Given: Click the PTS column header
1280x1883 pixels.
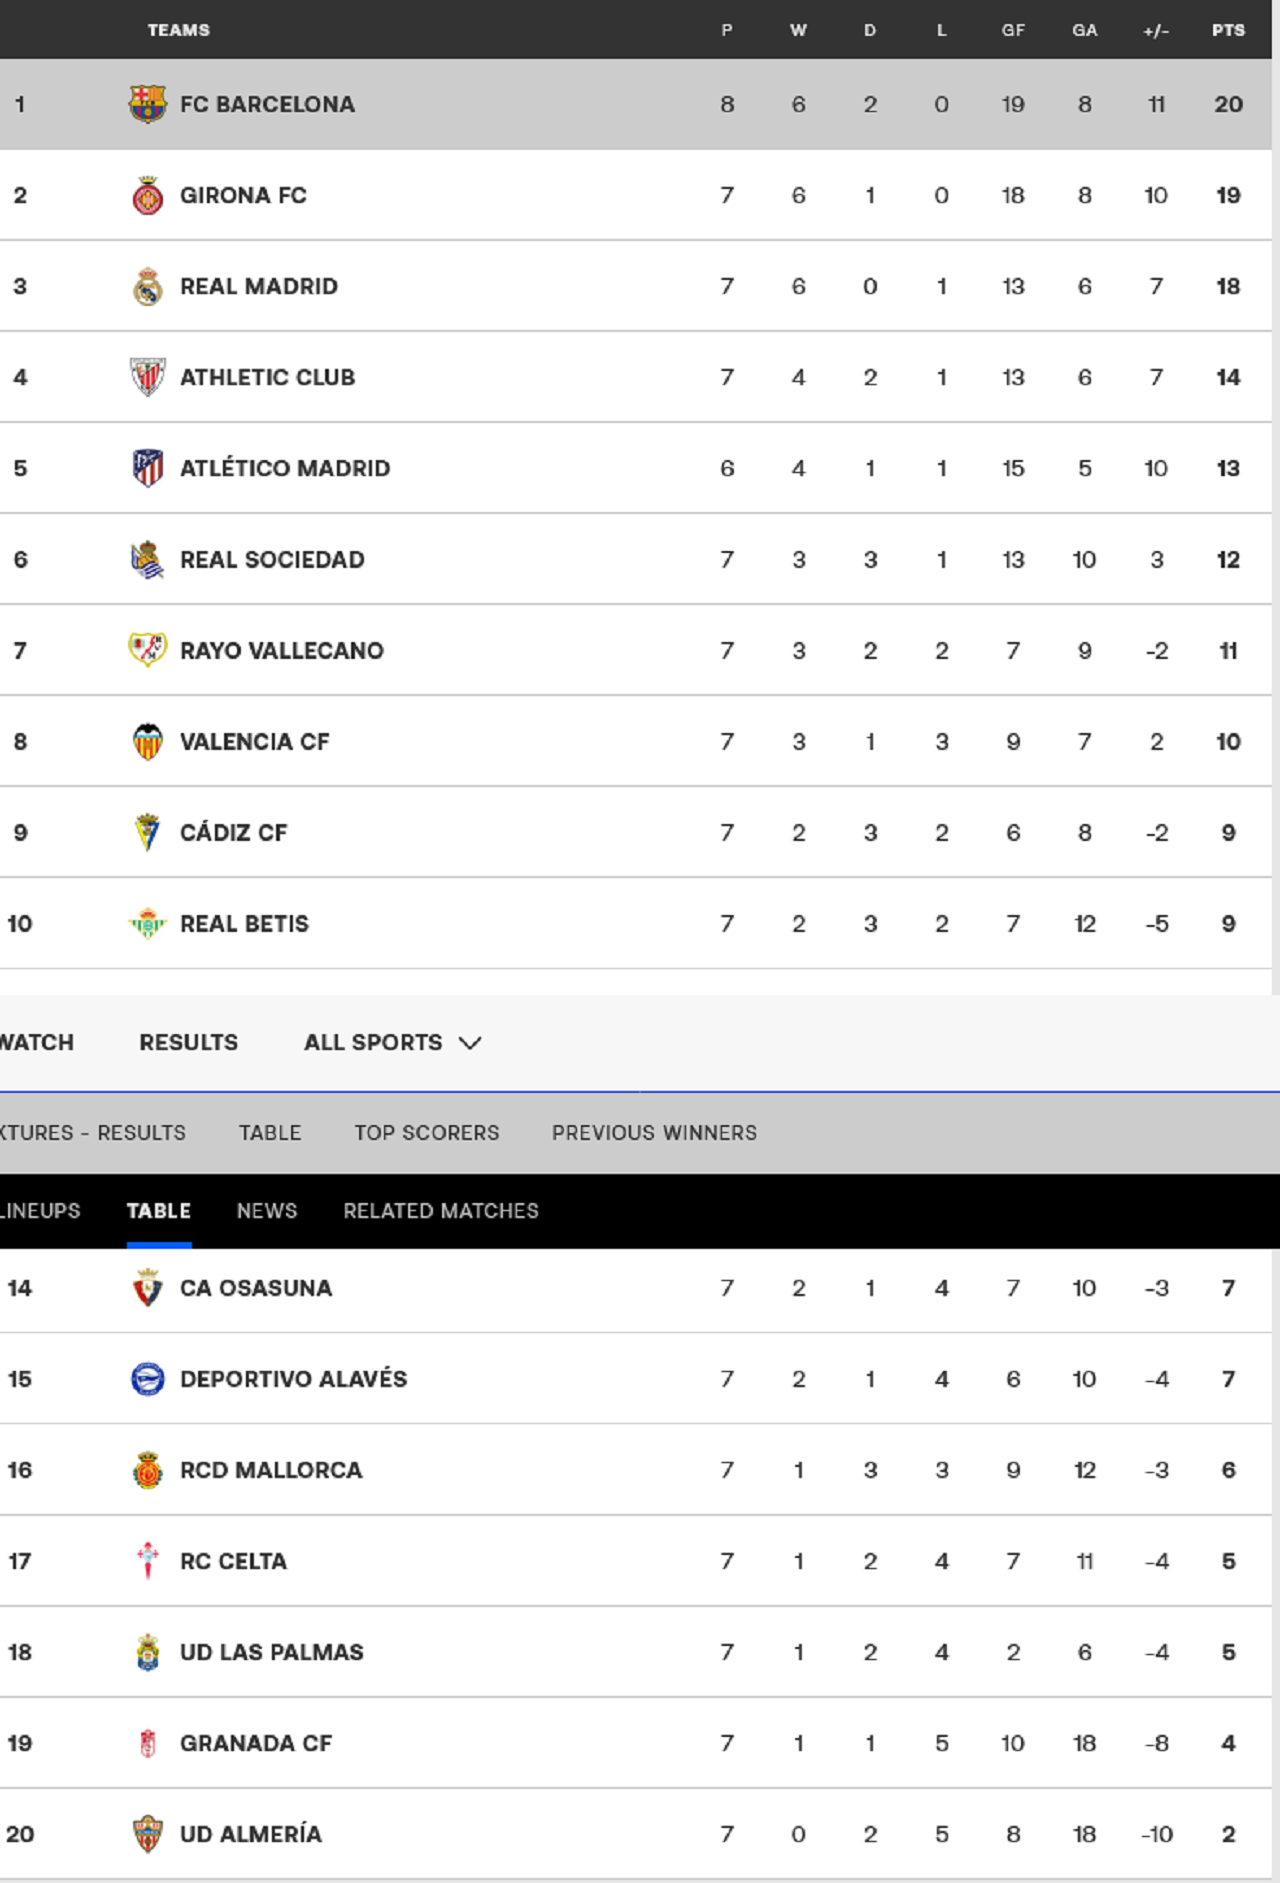Looking at the screenshot, I should 1228,30.
